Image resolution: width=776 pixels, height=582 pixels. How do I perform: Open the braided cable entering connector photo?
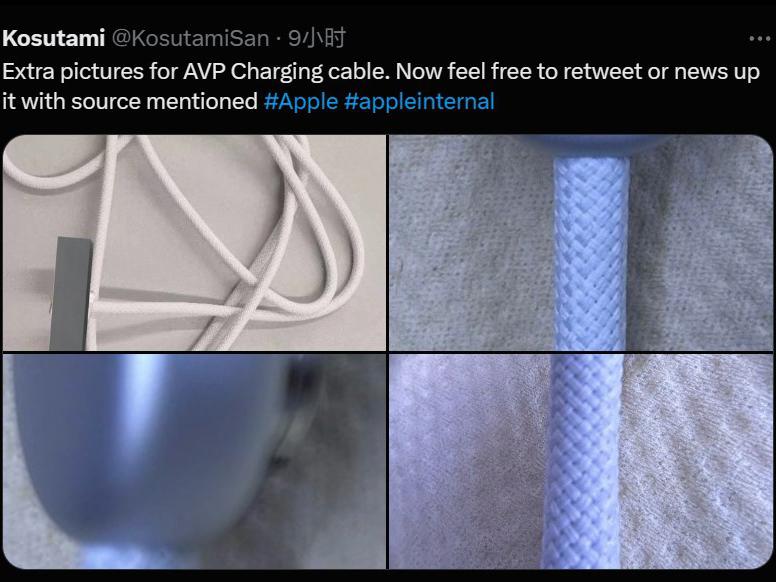coord(581,242)
